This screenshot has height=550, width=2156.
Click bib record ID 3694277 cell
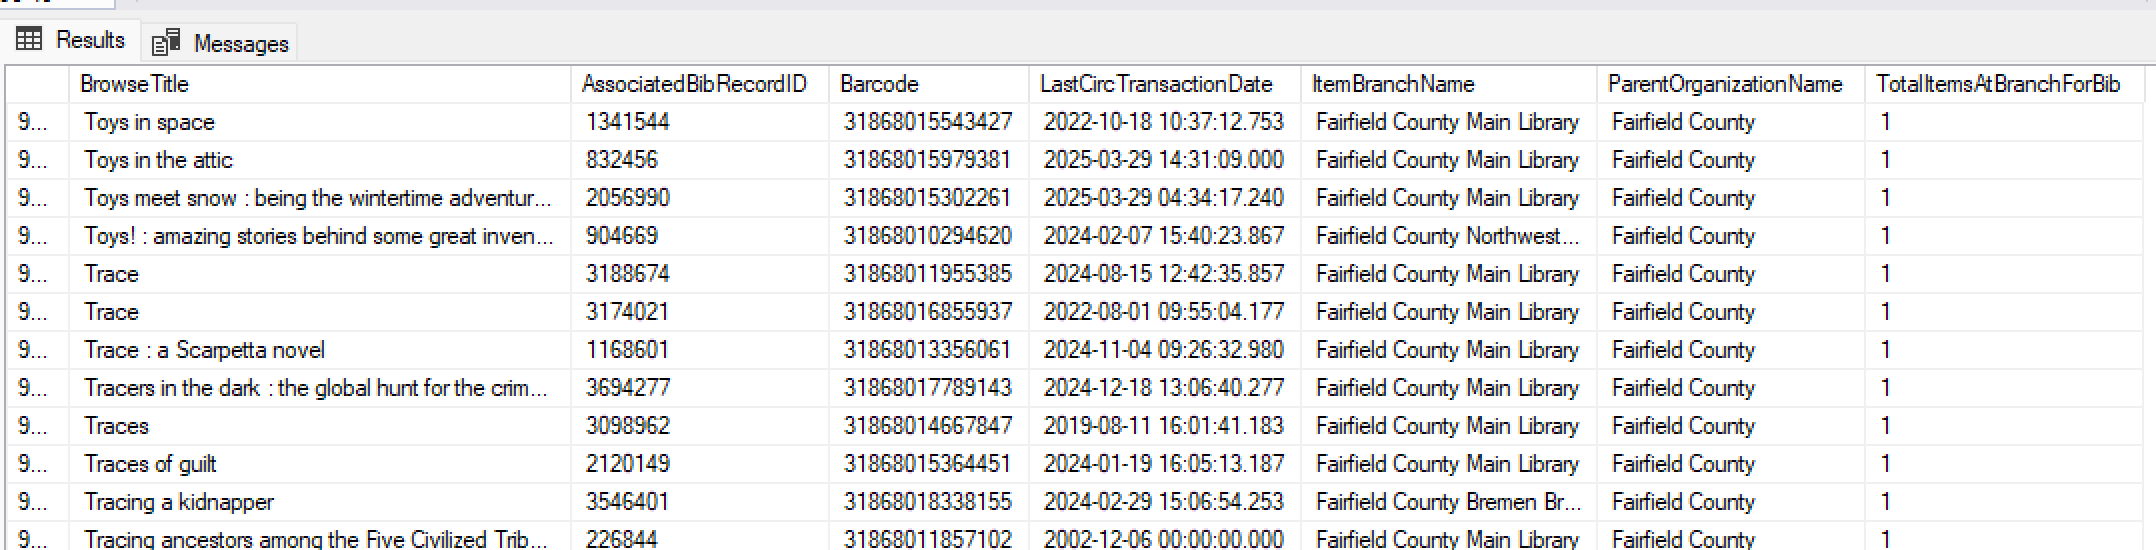700,388
